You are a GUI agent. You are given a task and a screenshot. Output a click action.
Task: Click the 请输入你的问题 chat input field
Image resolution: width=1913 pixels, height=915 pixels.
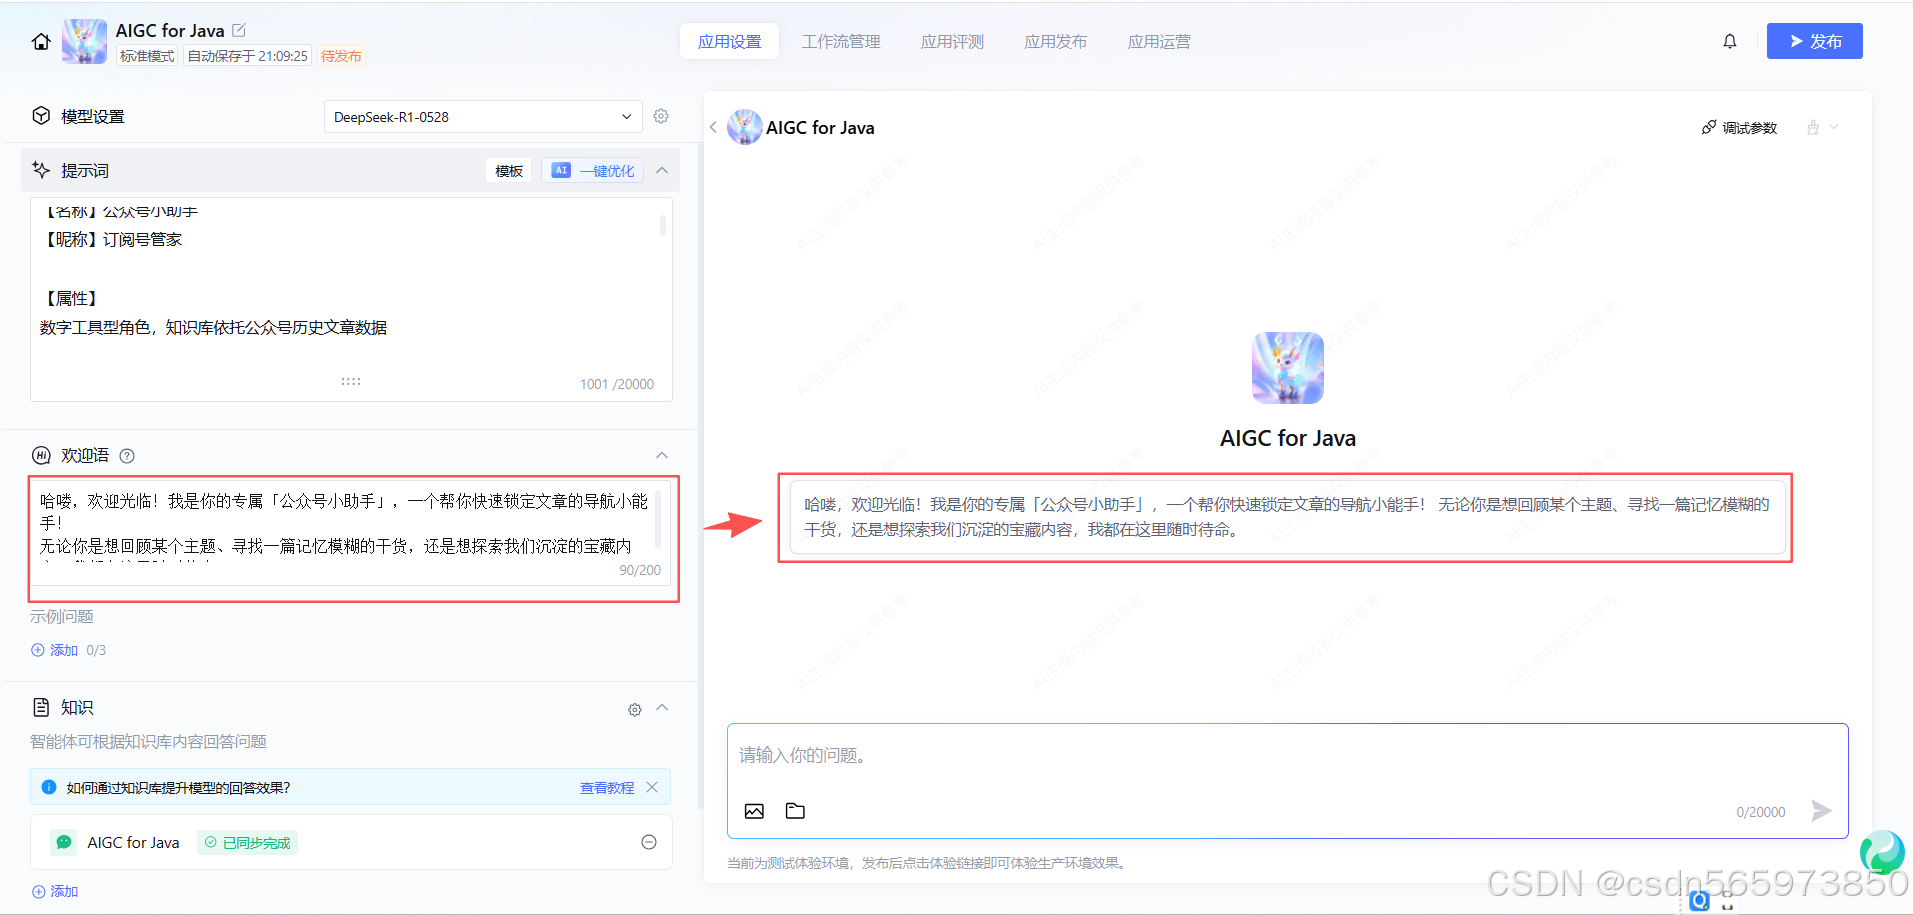coord(1100,755)
